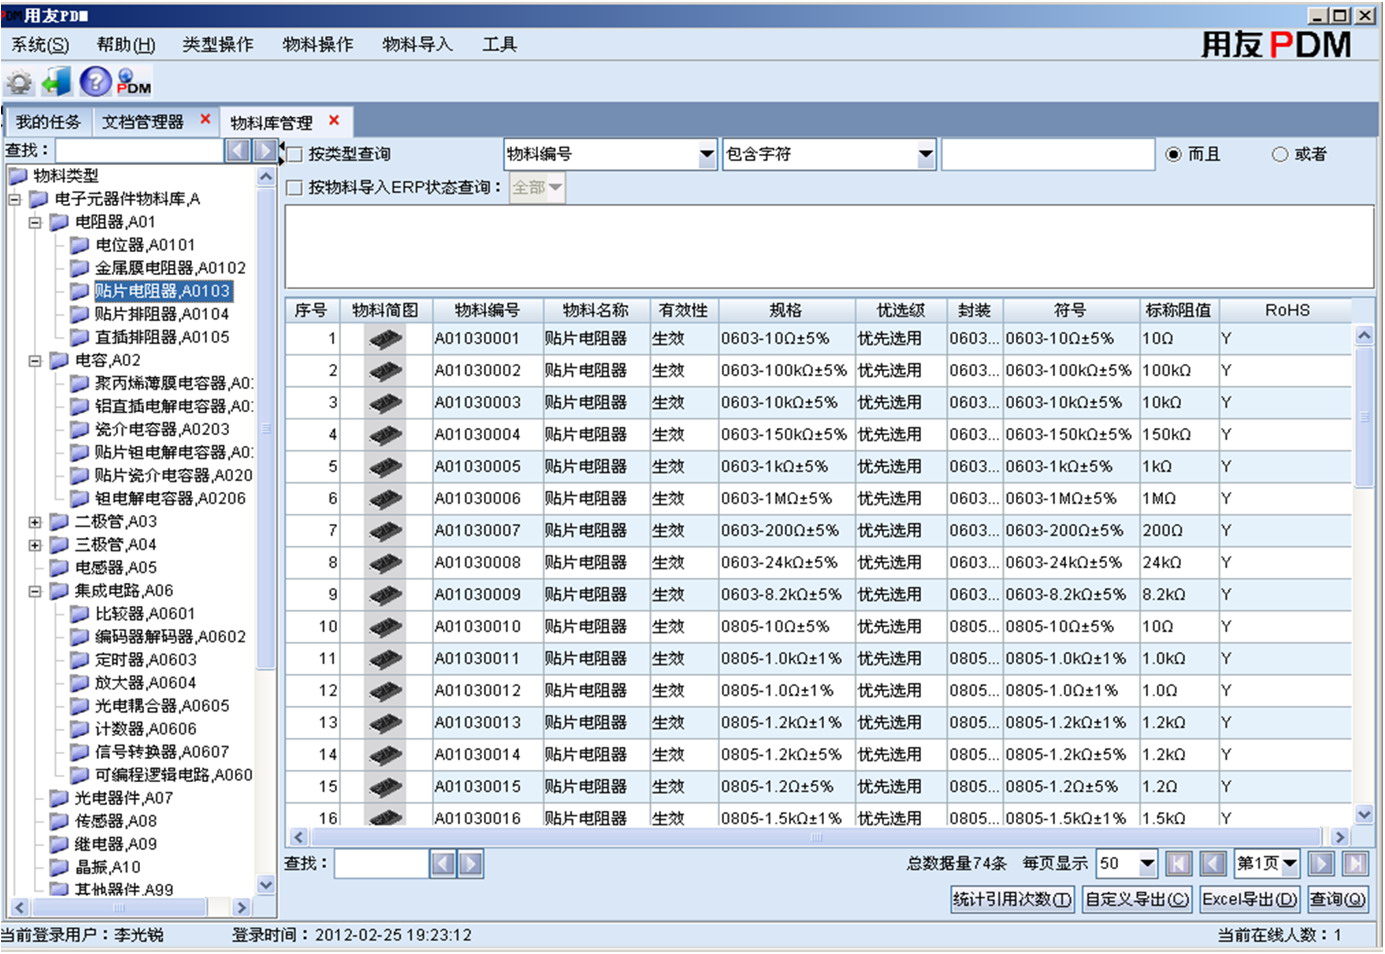Collapse the 电容,A02 tree node
Viewport: 1385px width, 954px height.
click(x=35, y=360)
